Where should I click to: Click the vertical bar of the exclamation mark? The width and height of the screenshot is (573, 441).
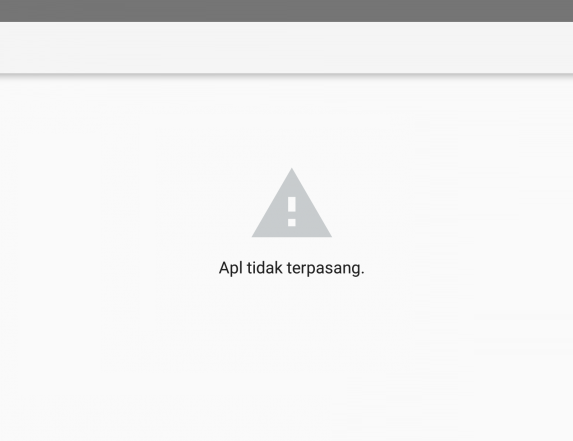[x=292, y=204]
